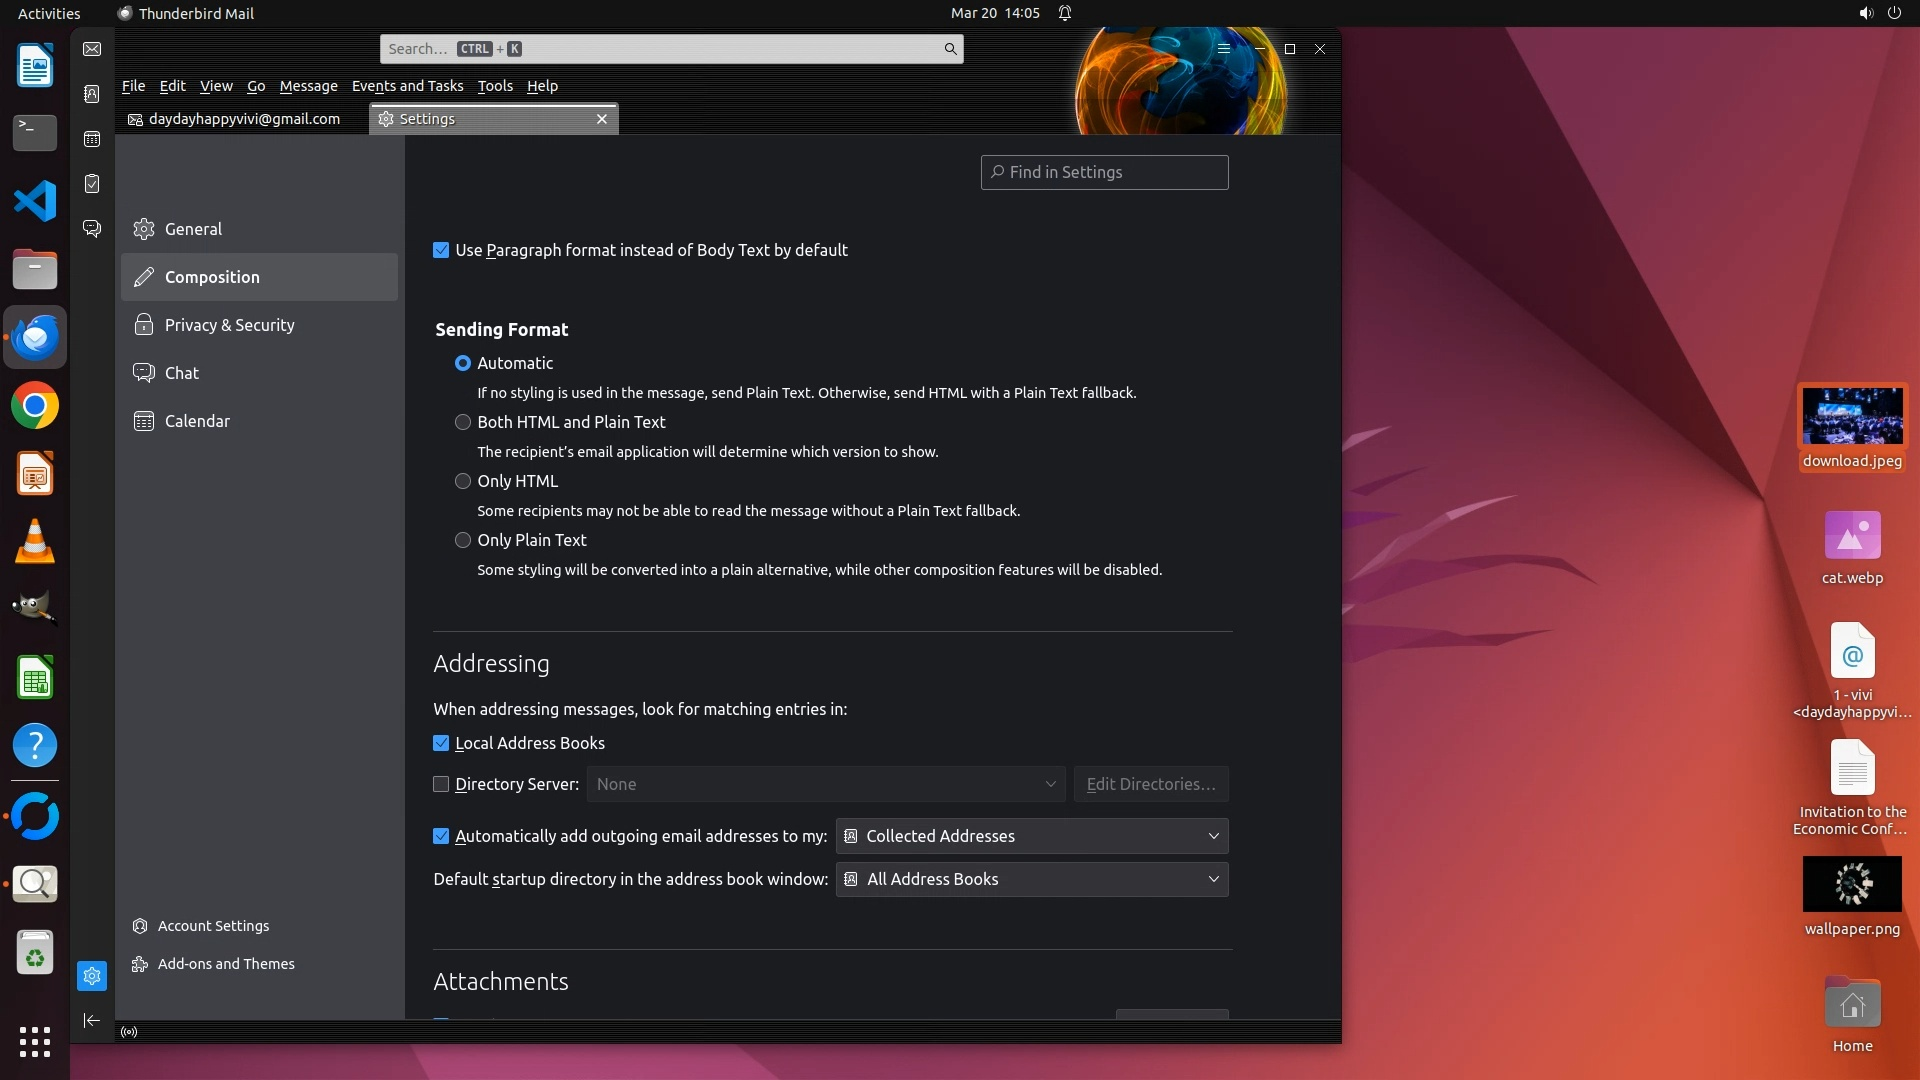Select Both HTML and Plain Text option
This screenshot has width=1920, height=1080.
coord(463,422)
